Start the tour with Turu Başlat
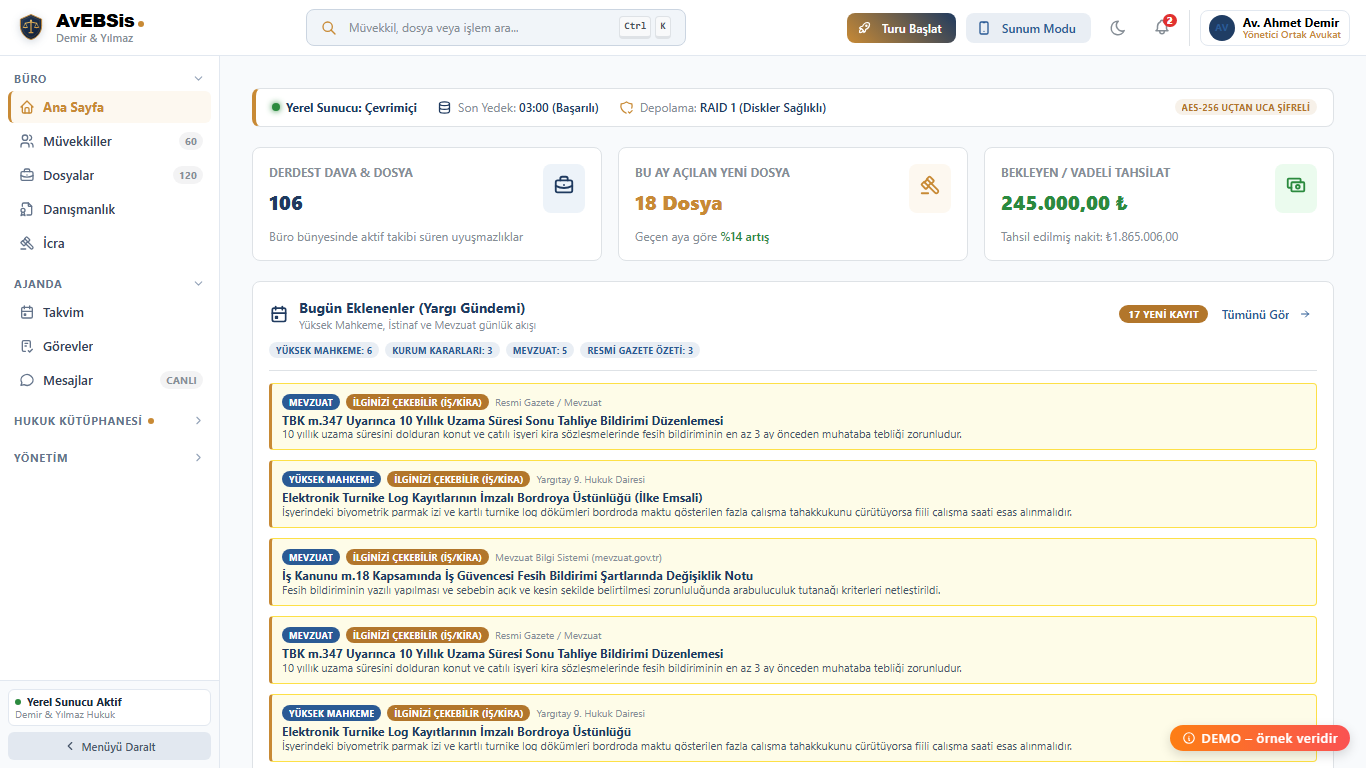1366x768 pixels. point(901,28)
